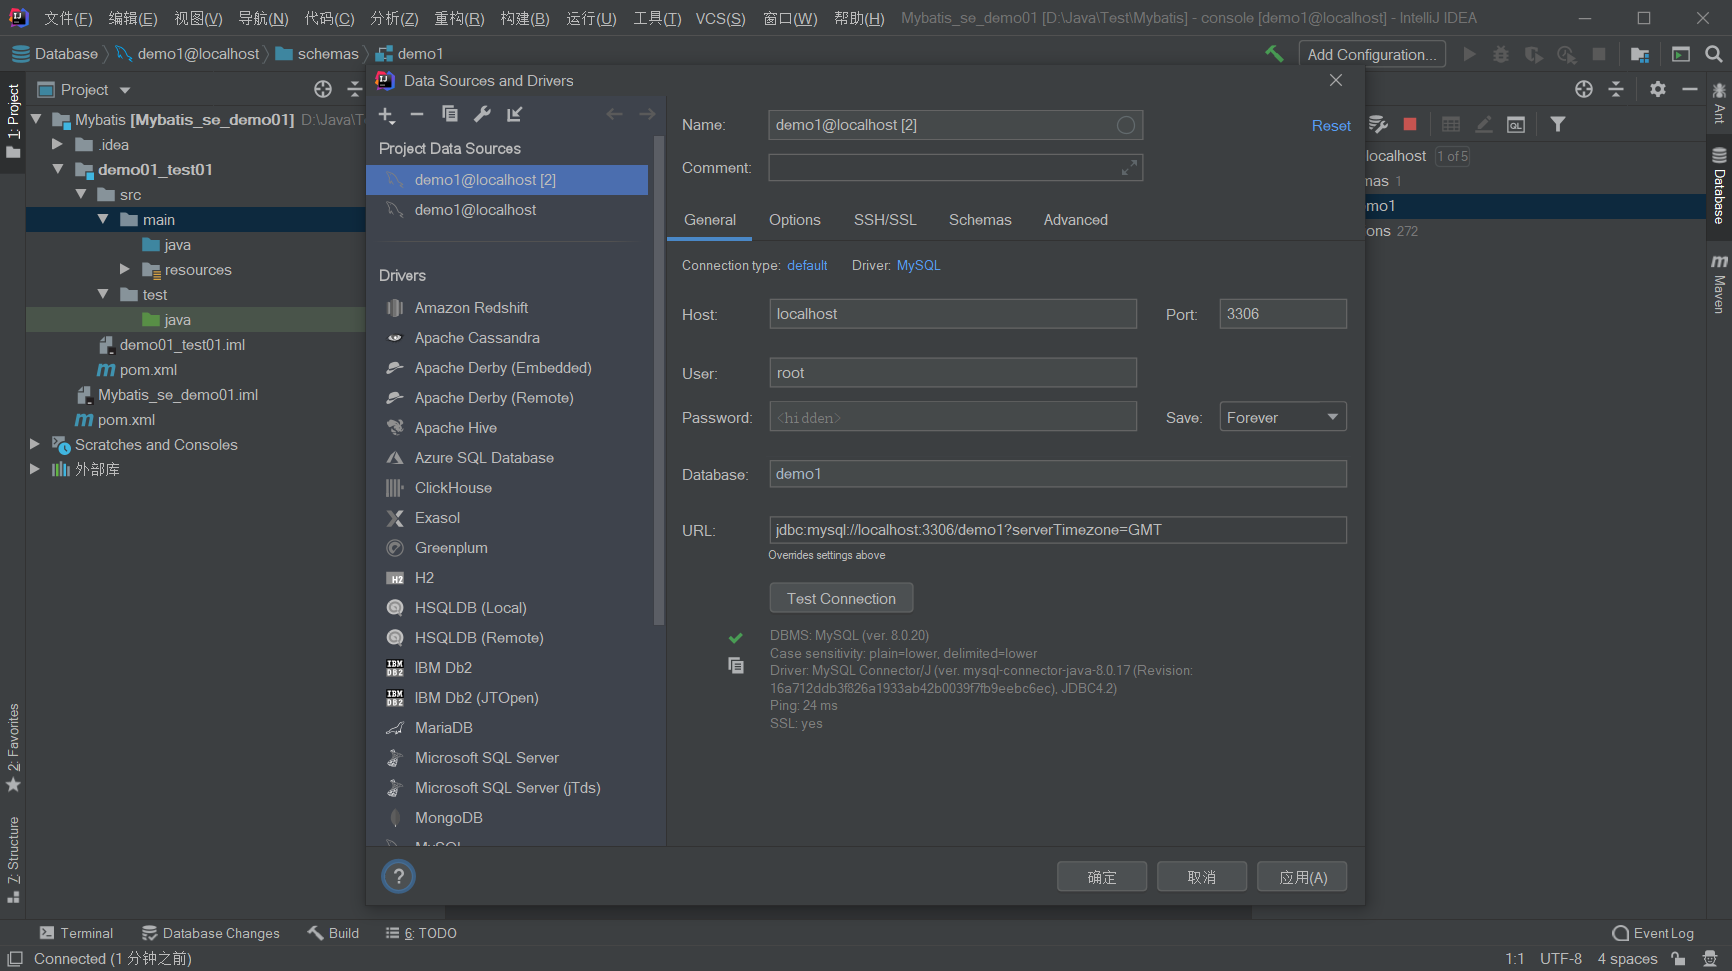Open the 重构(R) menu
This screenshot has width=1732, height=971.
click(459, 19)
